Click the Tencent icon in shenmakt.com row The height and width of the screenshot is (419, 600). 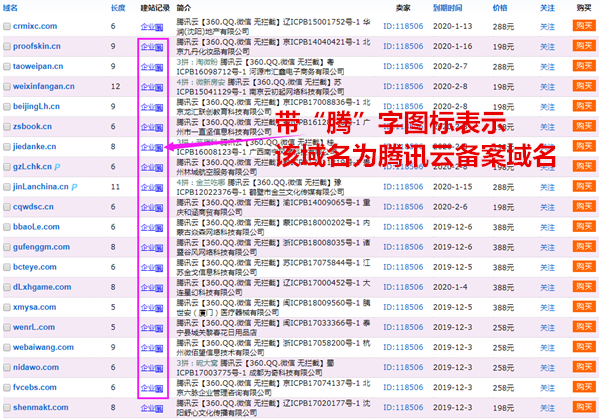159,409
